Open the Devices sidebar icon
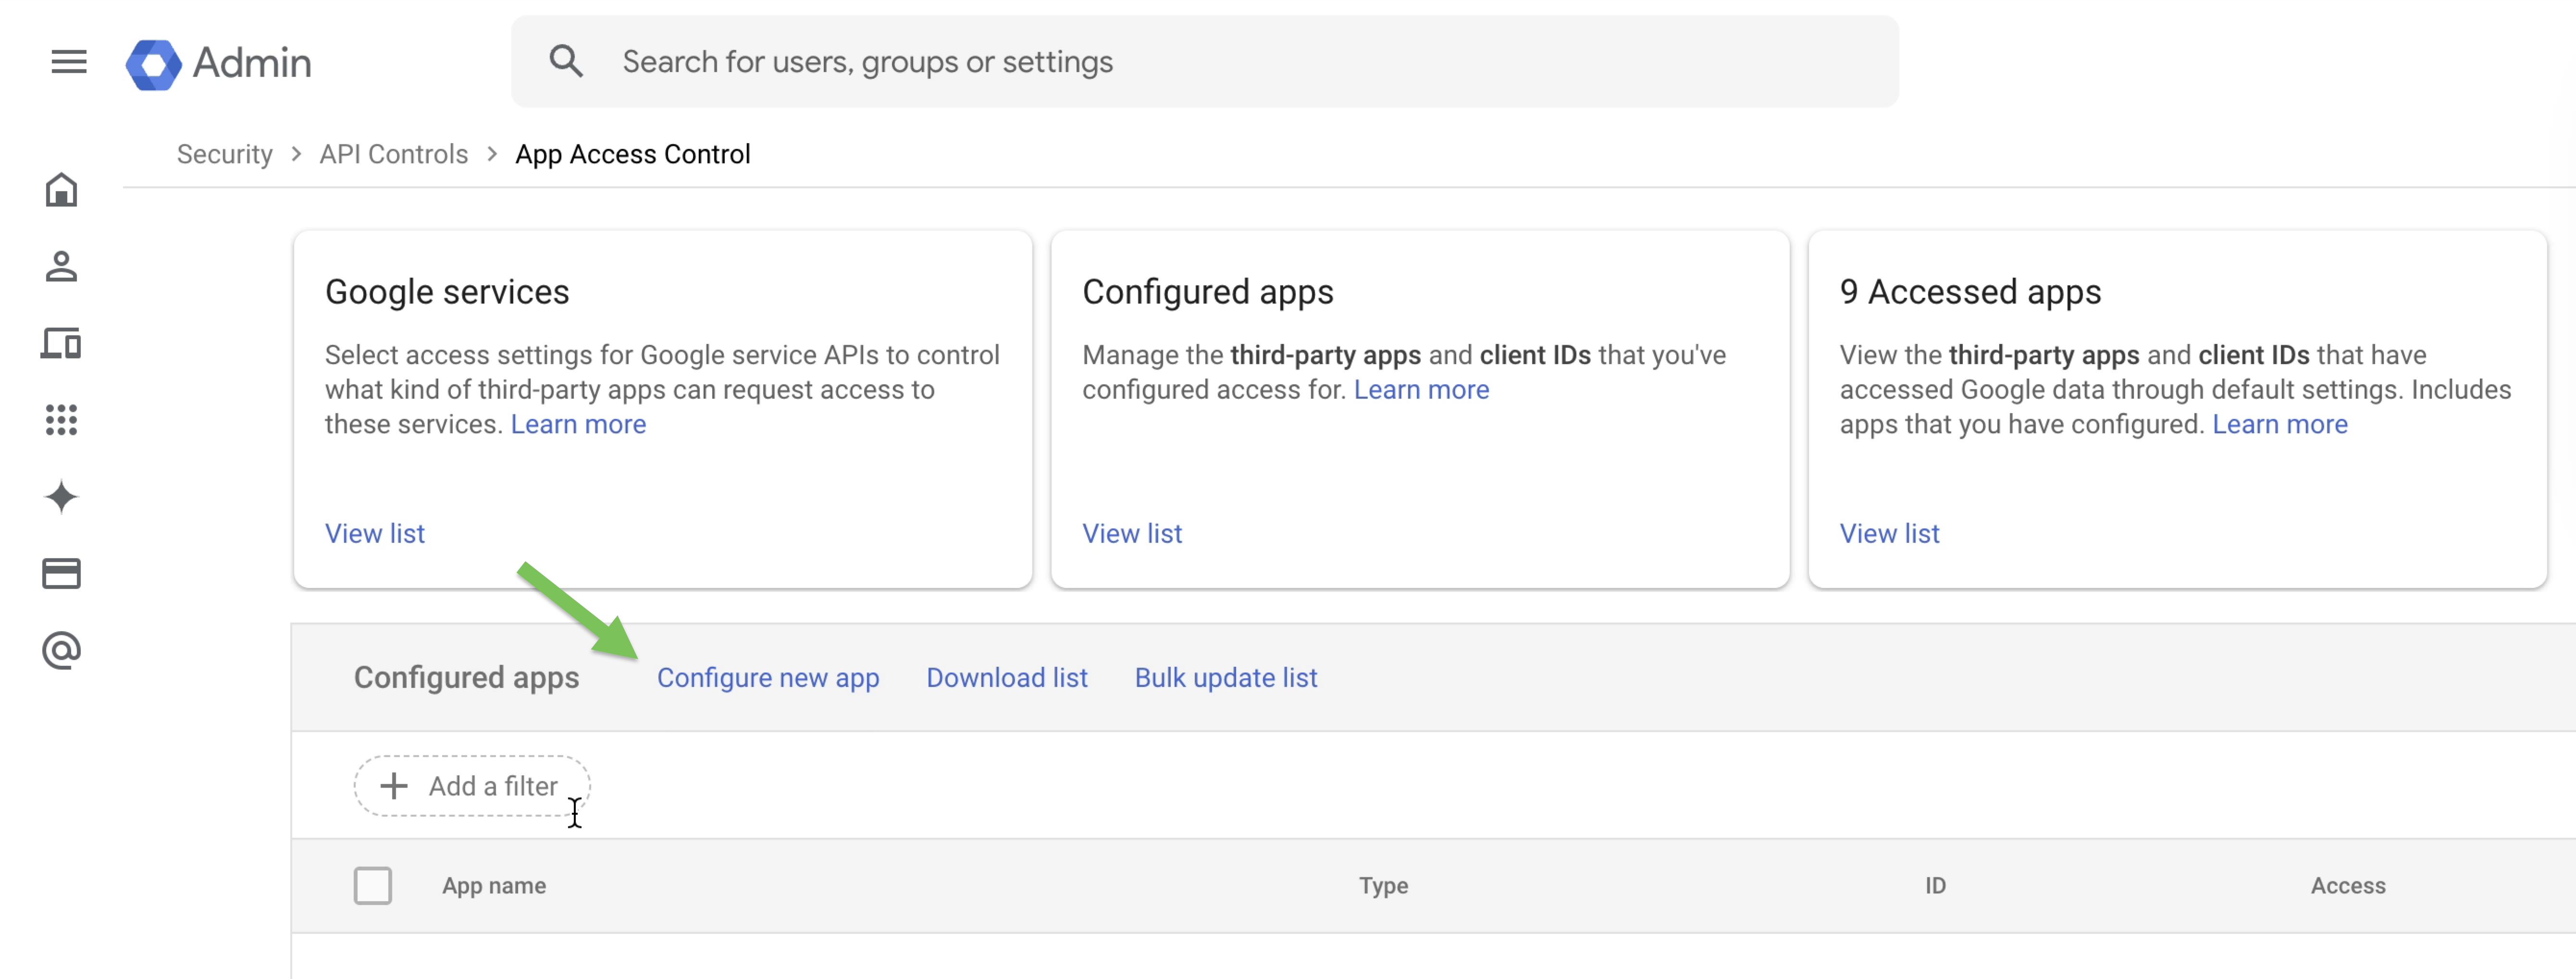The image size is (2576, 979). (x=61, y=343)
